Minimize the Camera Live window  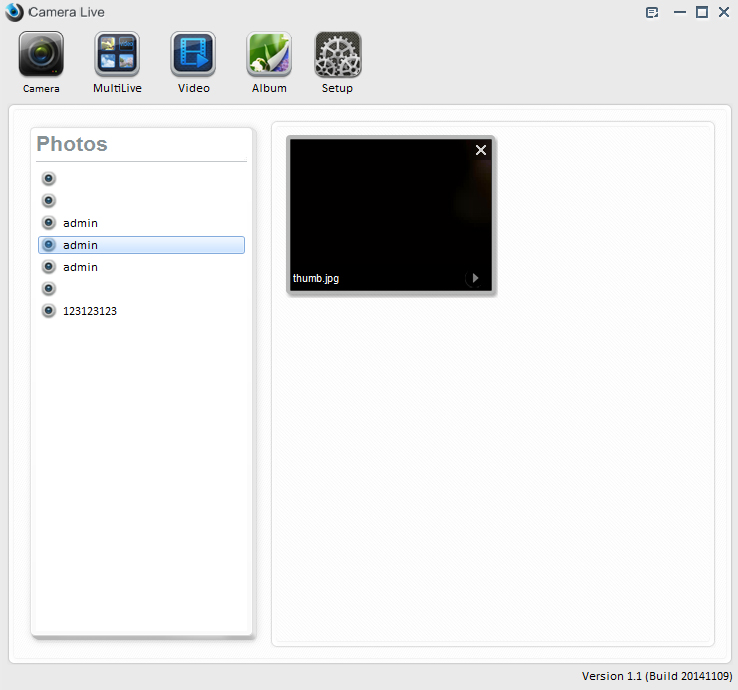click(x=680, y=12)
